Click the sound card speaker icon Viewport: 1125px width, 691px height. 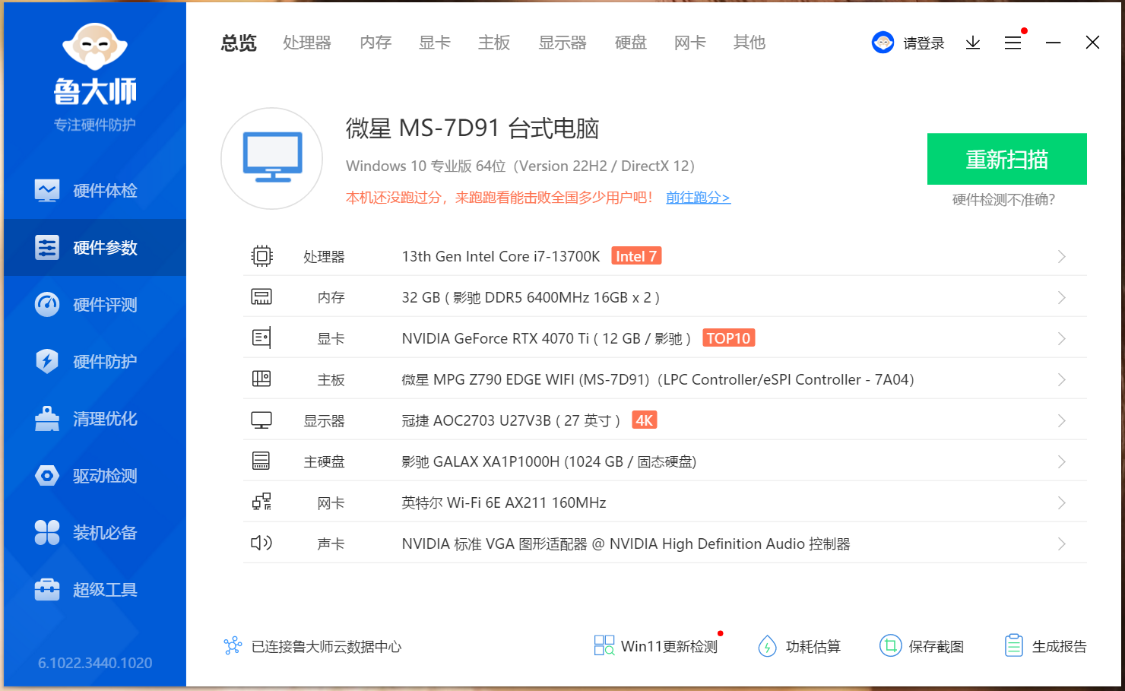pyautogui.click(x=261, y=543)
